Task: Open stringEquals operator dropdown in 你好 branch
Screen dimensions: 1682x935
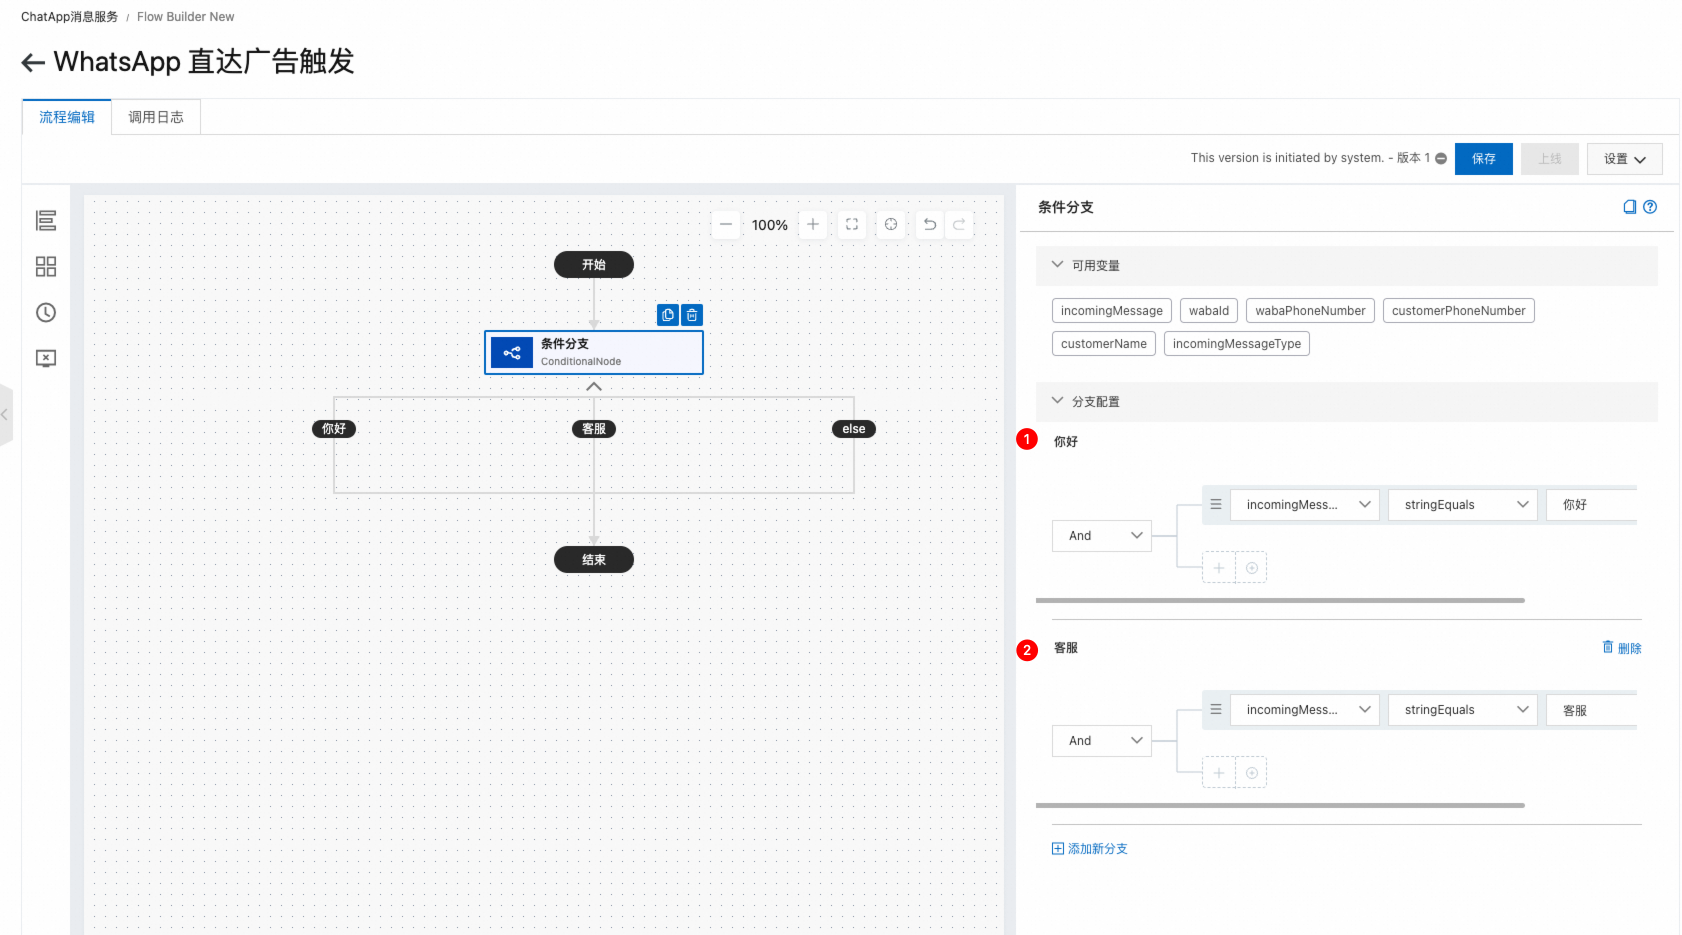Action: [x=1463, y=505]
